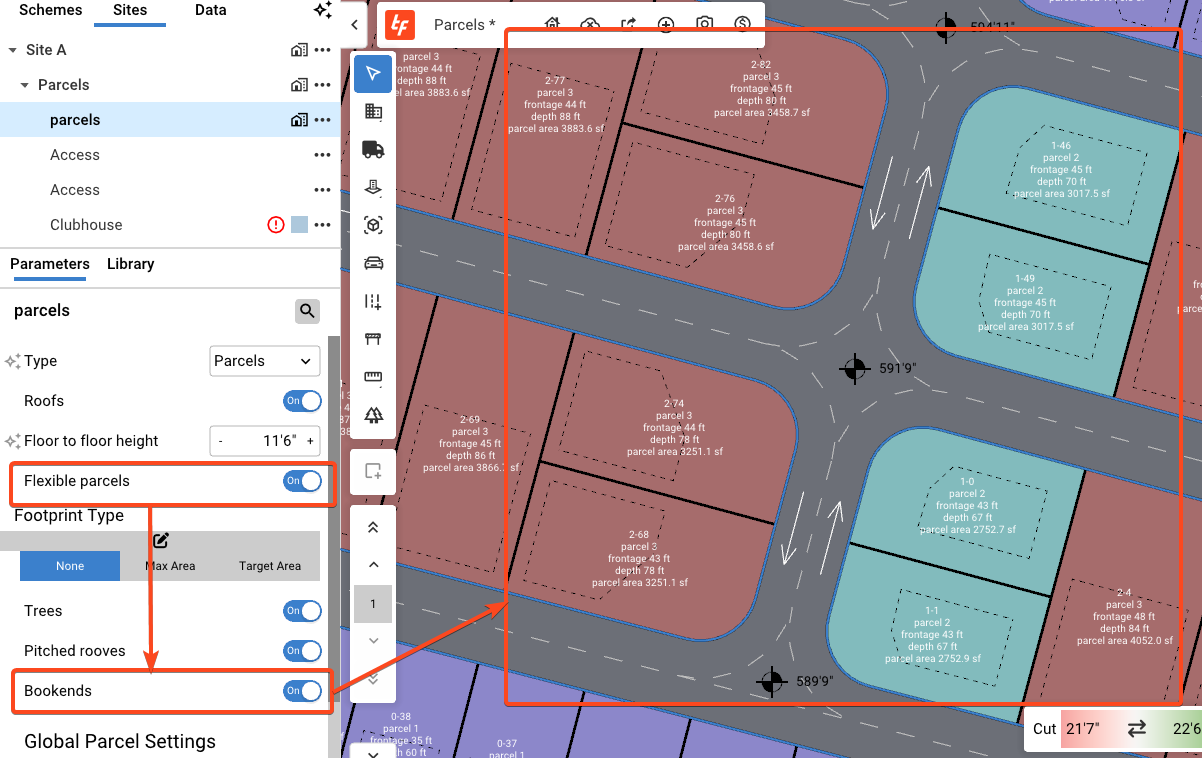Open the Clubhouse more options menu
The width and height of the screenshot is (1202, 758).
[322, 225]
